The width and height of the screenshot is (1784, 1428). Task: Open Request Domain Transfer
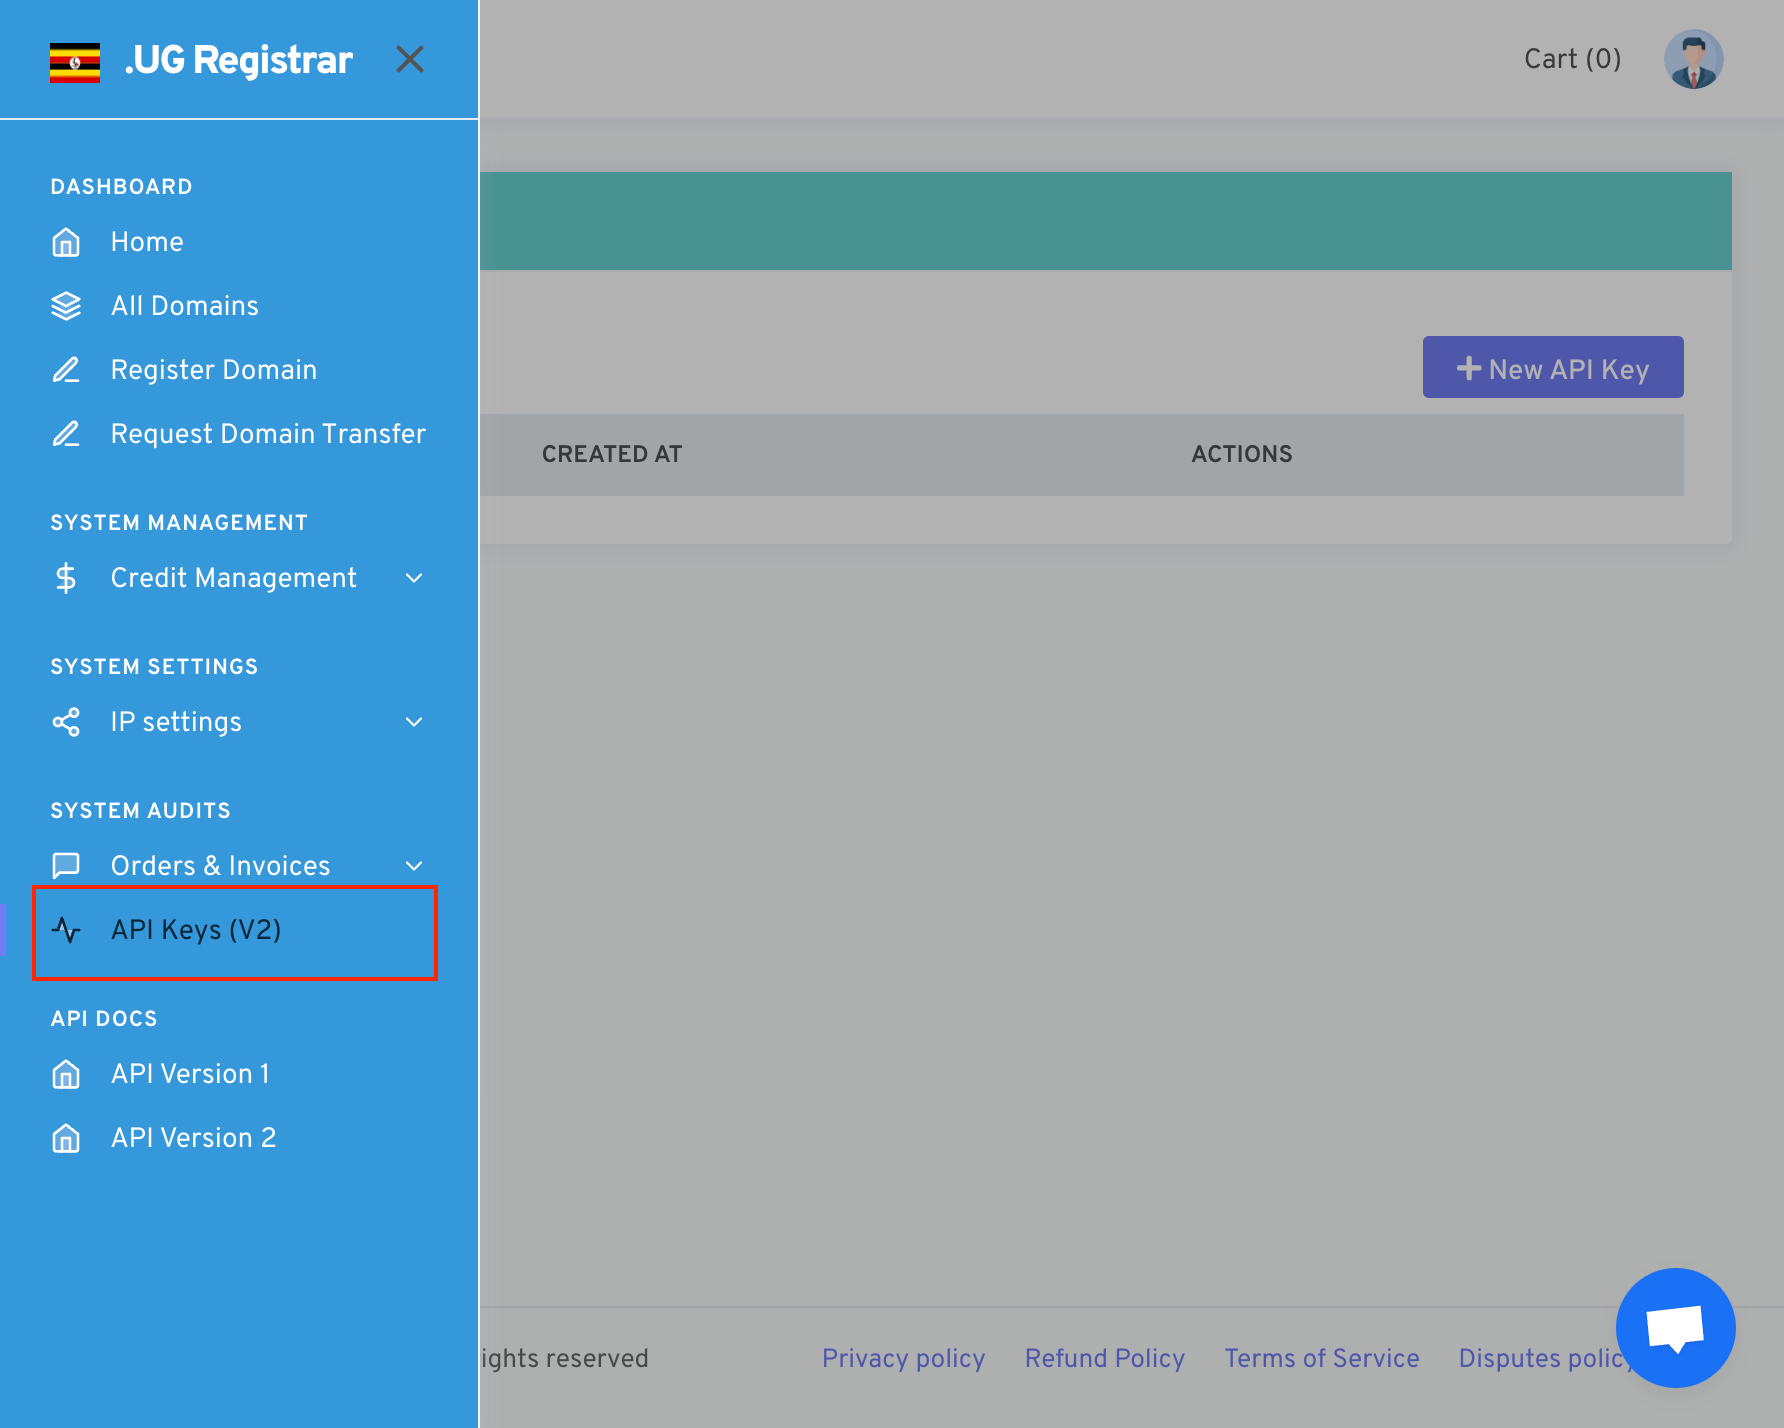[x=268, y=434]
